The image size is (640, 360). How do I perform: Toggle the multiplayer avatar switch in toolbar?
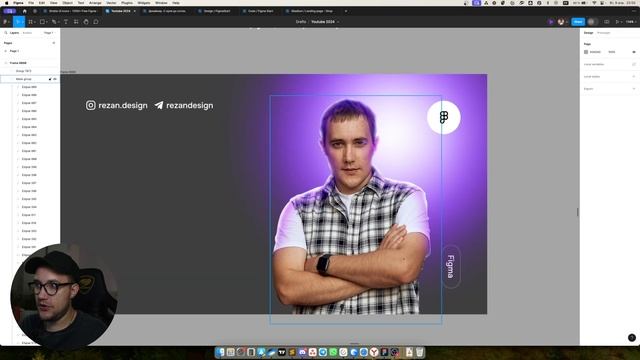point(593,22)
